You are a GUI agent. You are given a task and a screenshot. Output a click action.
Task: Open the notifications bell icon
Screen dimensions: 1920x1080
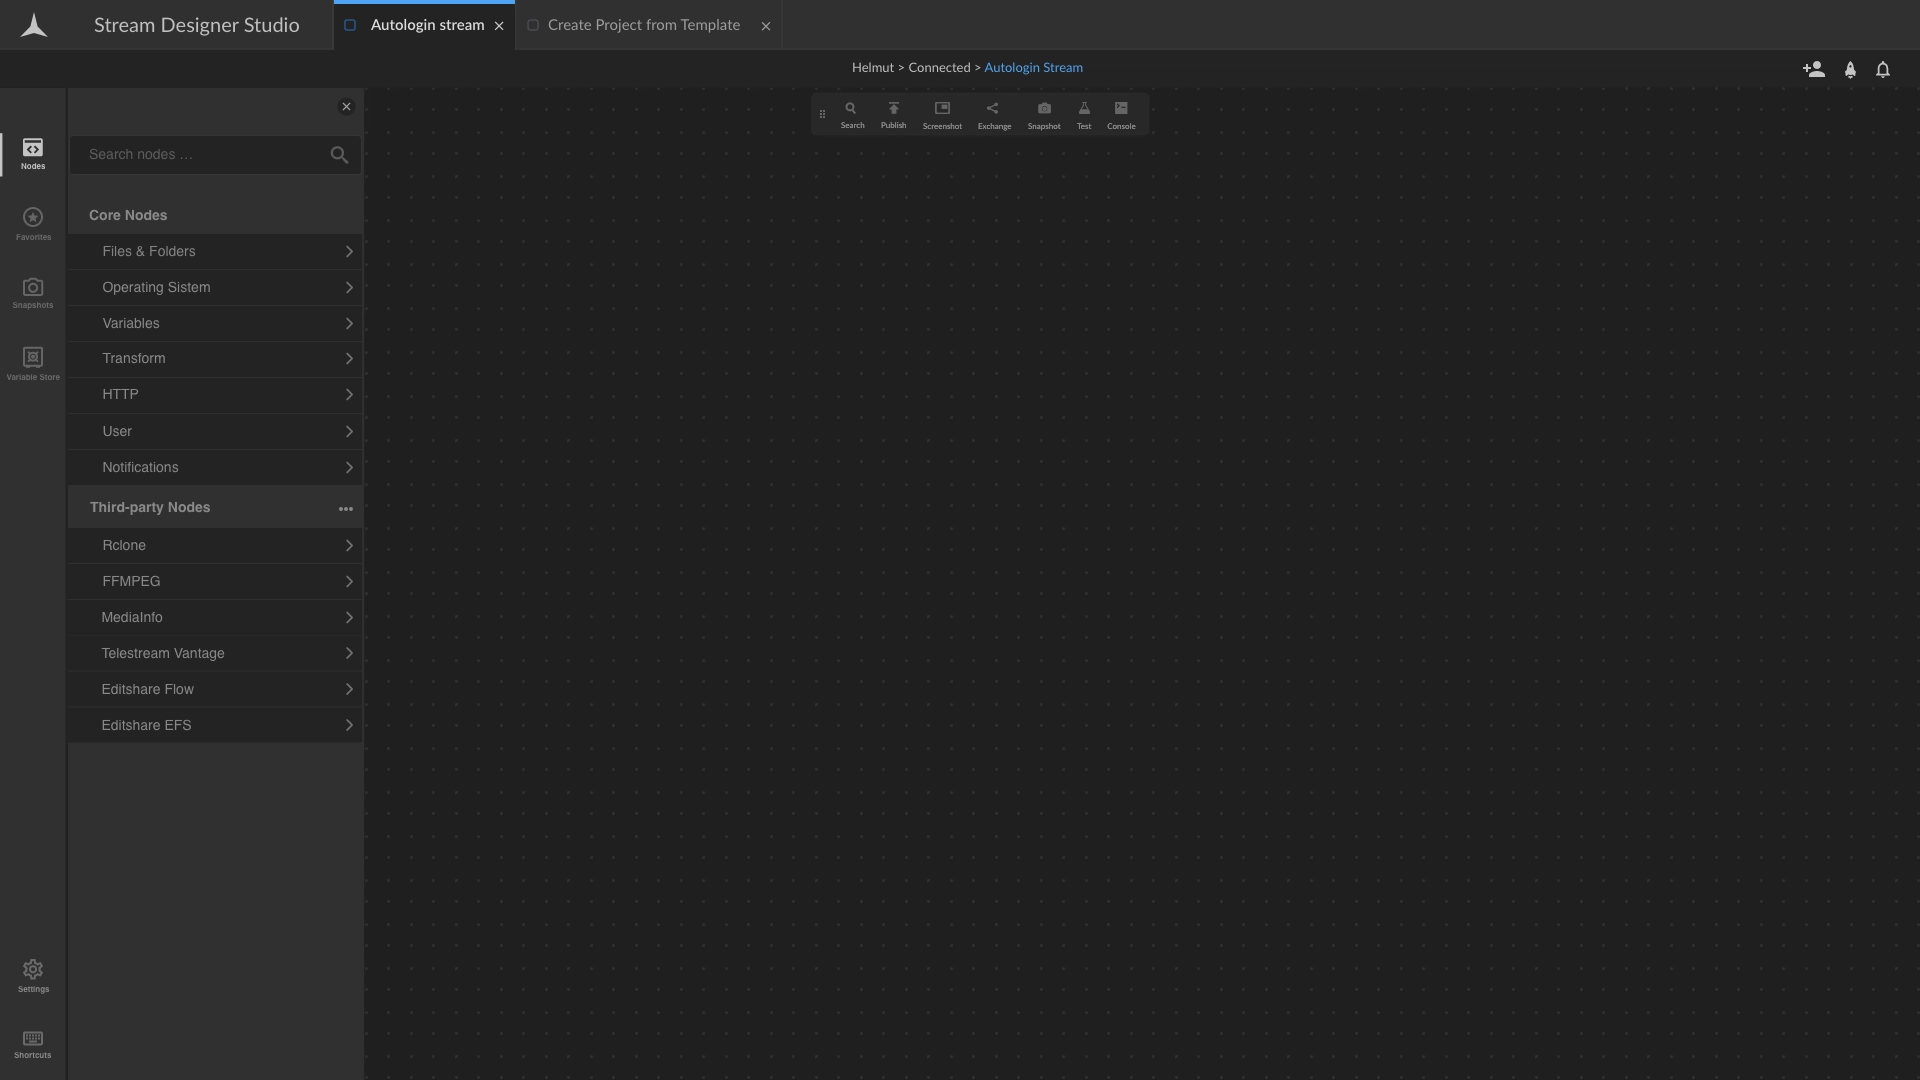pos(1882,69)
